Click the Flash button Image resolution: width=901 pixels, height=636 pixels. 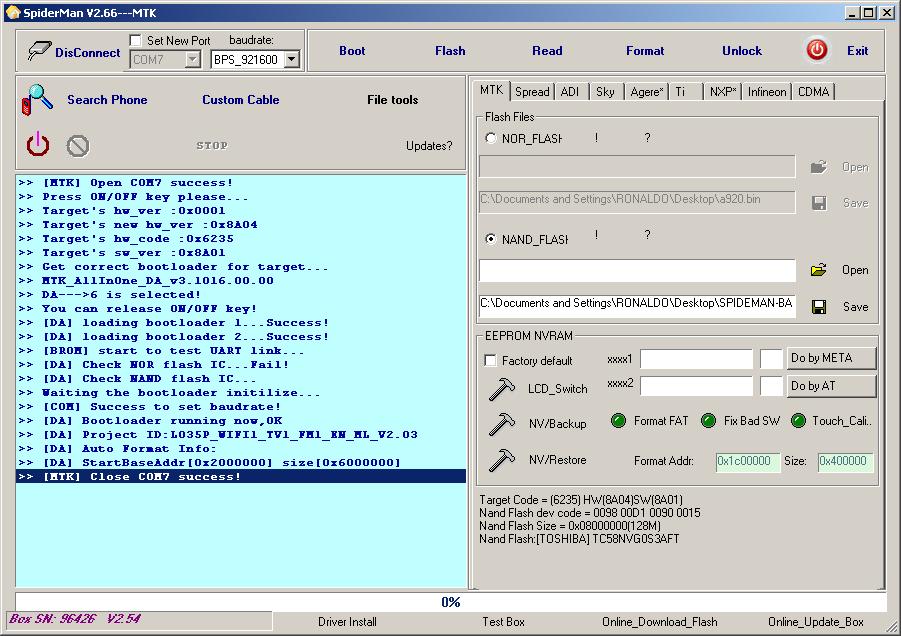[x=450, y=51]
